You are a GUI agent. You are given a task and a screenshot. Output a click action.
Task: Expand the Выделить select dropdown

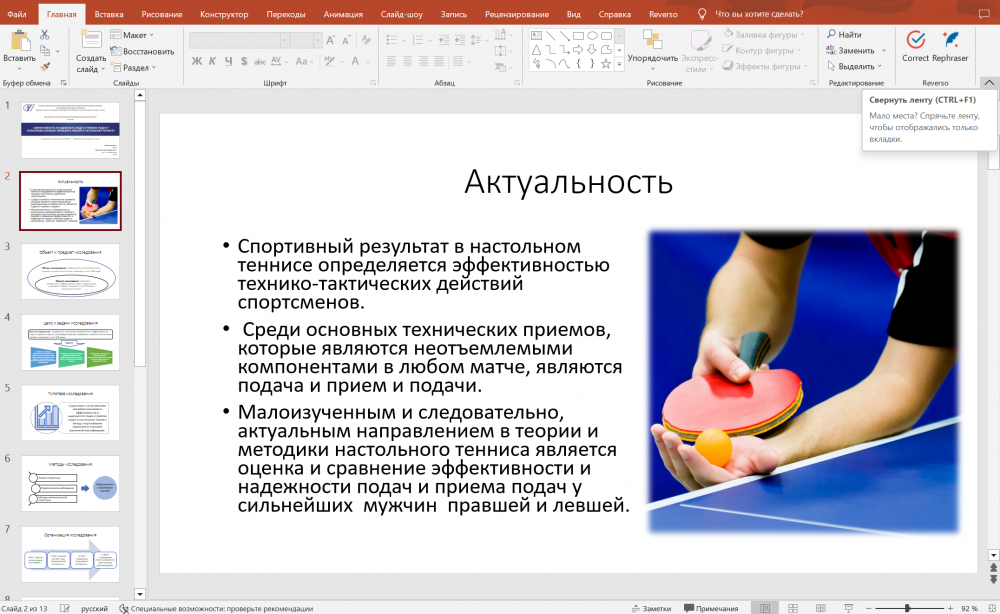(x=879, y=66)
